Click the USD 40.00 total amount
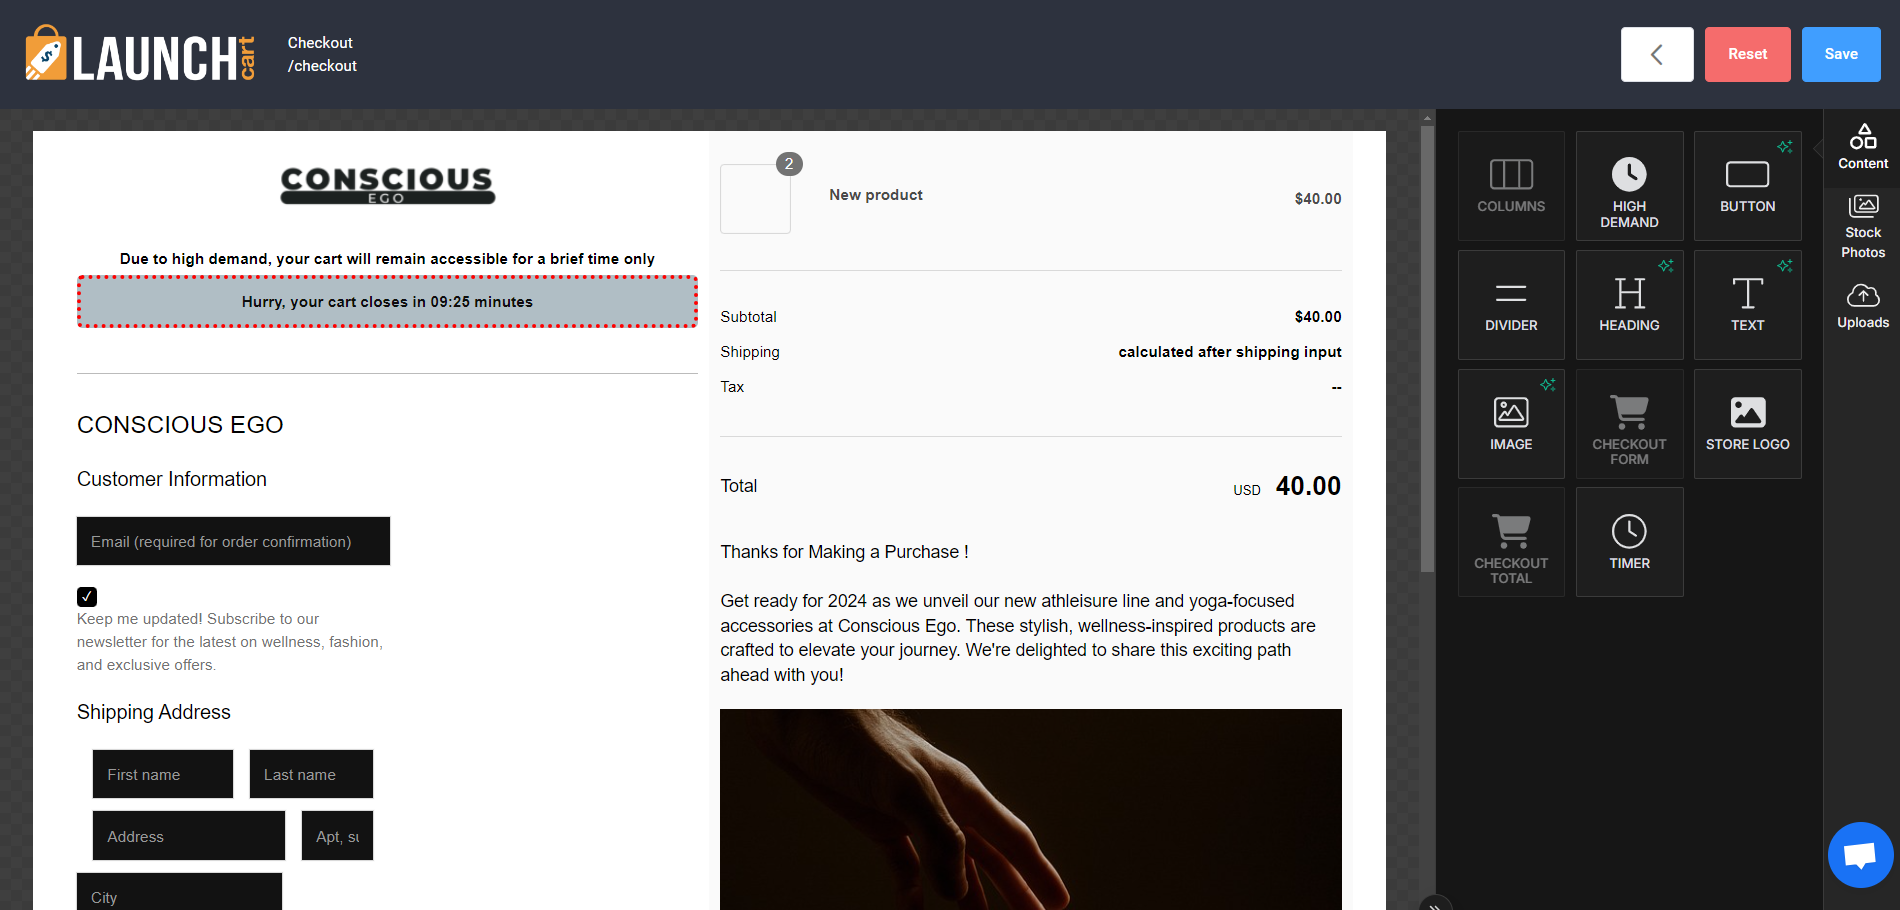The width and height of the screenshot is (1900, 910). tap(1287, 487)
